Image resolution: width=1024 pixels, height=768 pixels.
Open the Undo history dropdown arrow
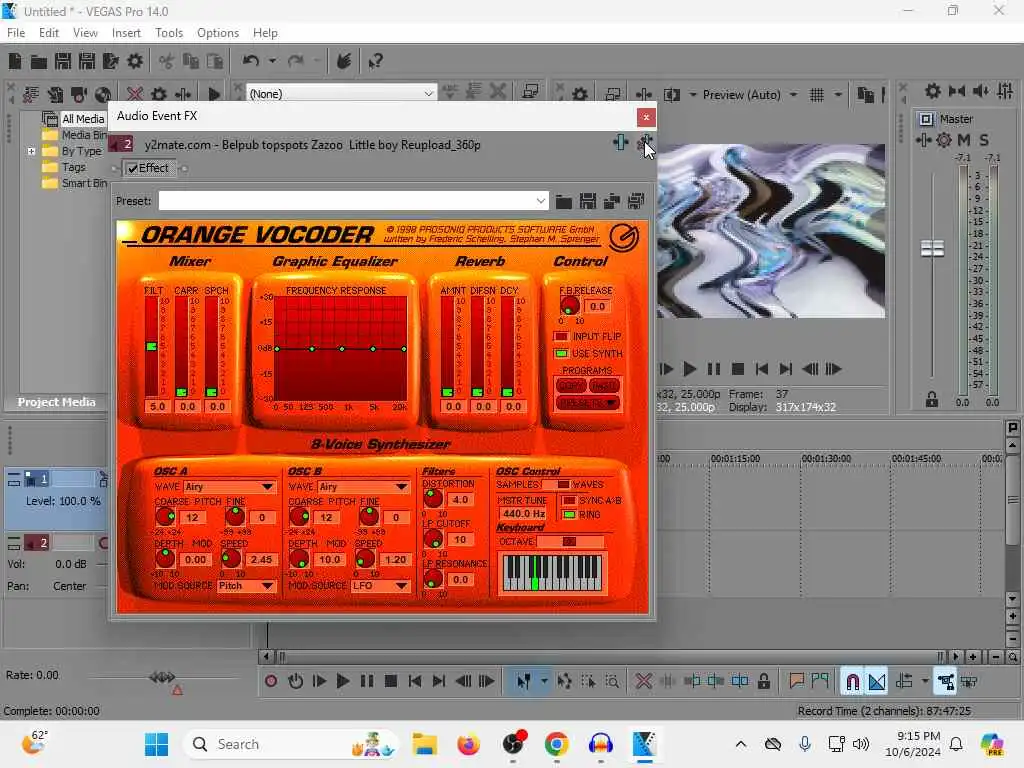[272, 61]
